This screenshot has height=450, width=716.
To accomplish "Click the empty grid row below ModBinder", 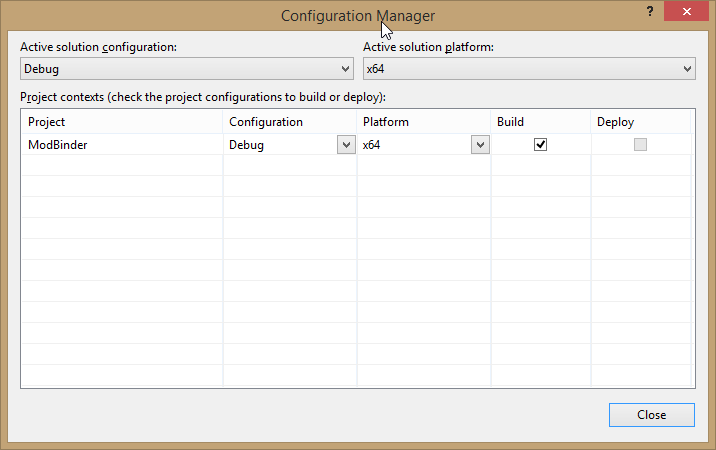I will tap(121, 166).
